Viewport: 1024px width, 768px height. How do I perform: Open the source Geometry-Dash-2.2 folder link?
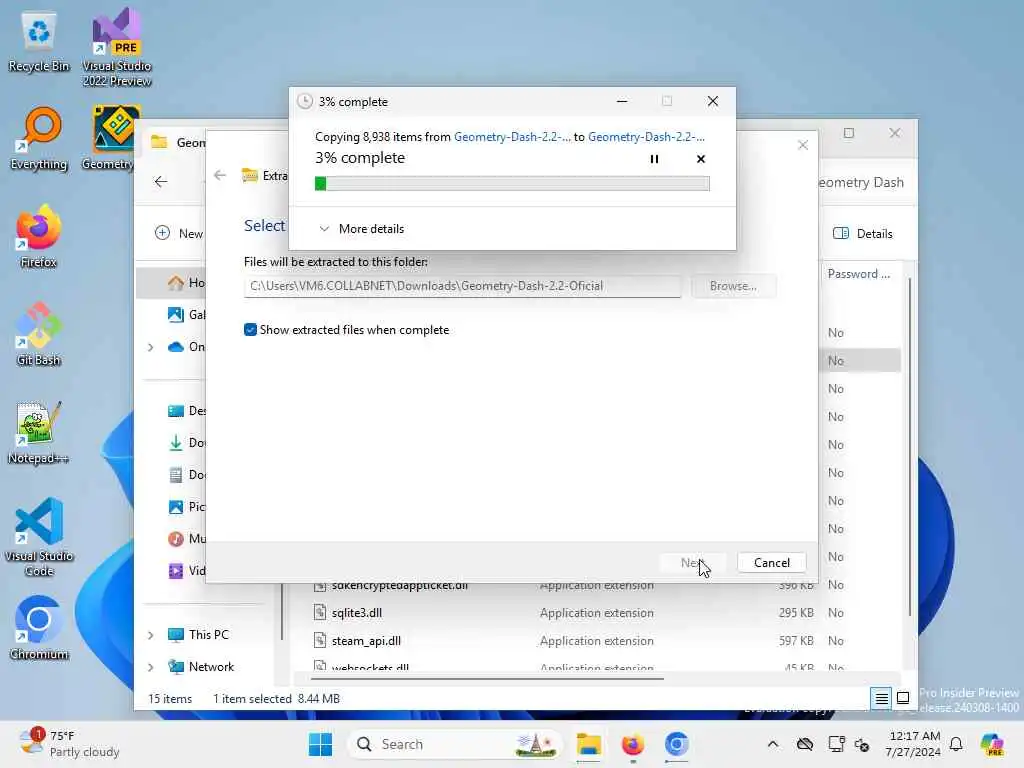(512, 136)
